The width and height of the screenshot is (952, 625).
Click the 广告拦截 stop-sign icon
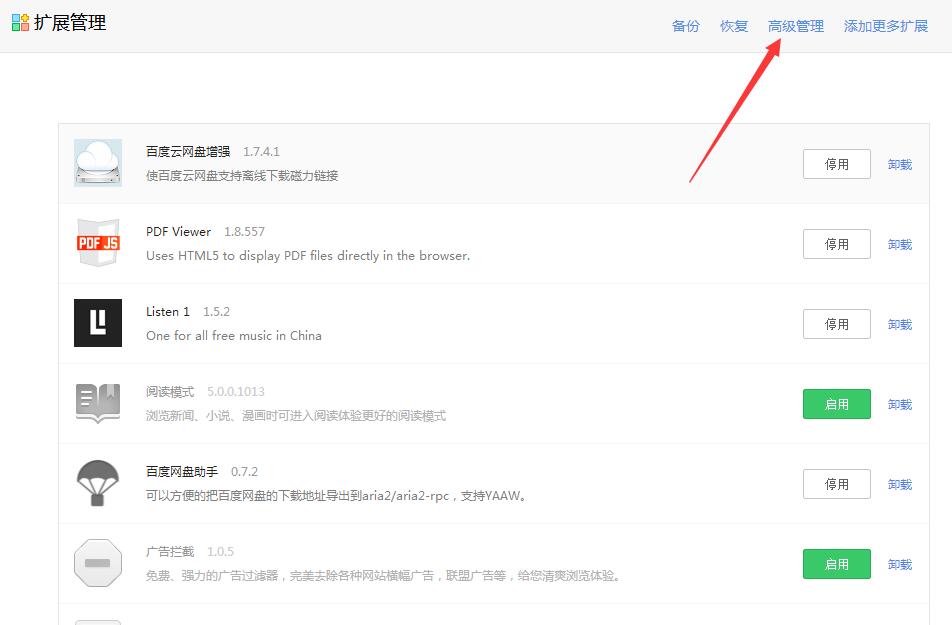click(97, 563)
